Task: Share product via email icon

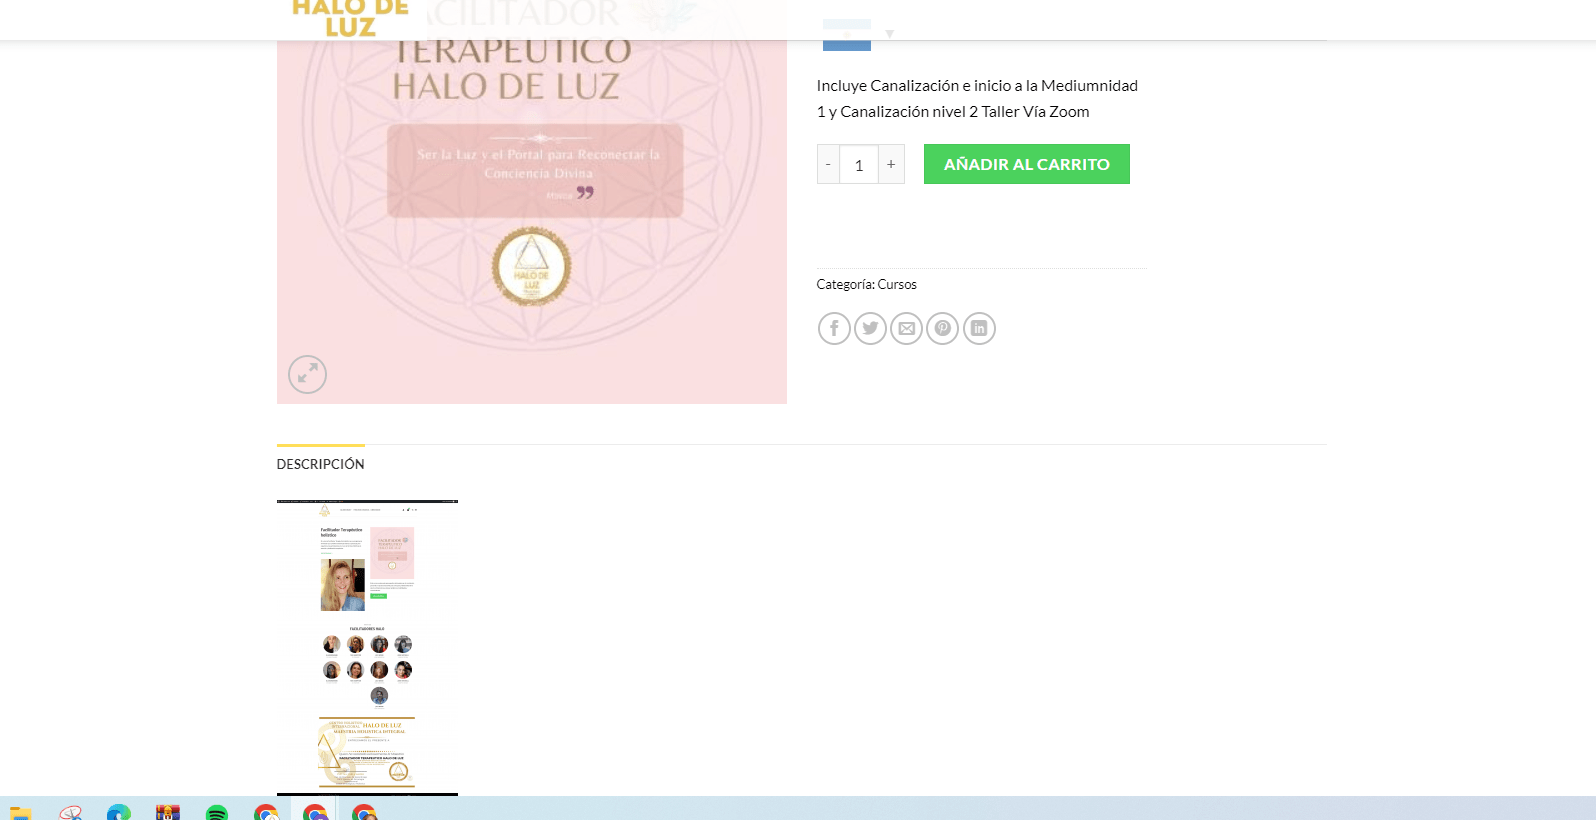Action: (906, 328)
